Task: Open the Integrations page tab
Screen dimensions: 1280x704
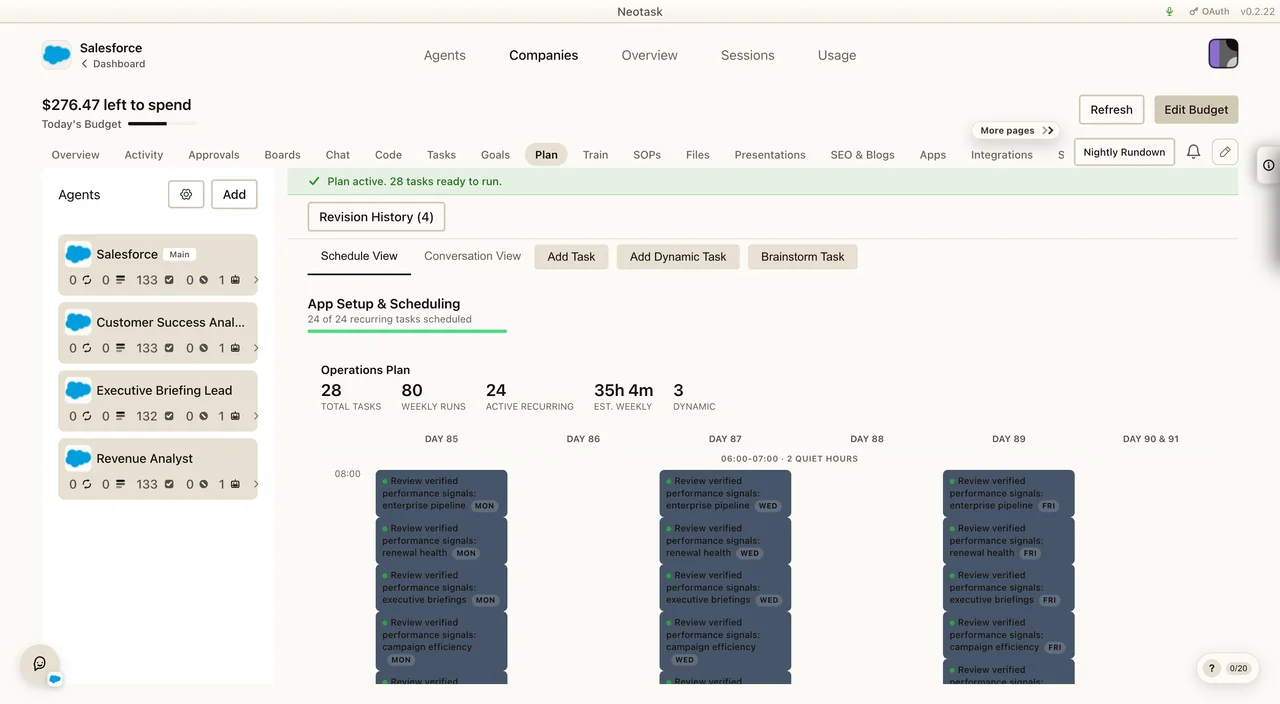Action: (x=1001, y=155)
